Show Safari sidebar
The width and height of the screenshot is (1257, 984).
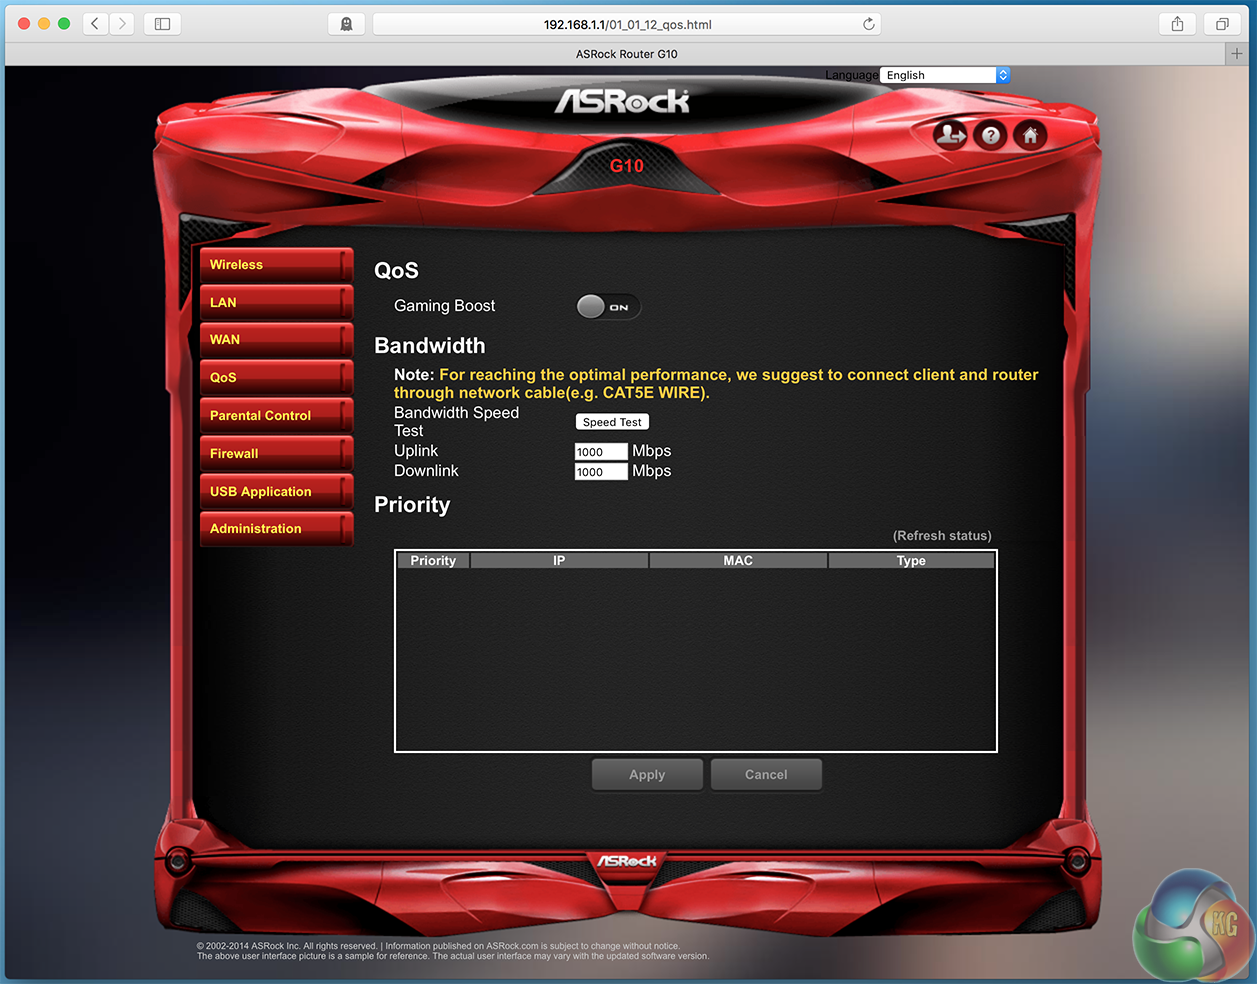point(162,24)
